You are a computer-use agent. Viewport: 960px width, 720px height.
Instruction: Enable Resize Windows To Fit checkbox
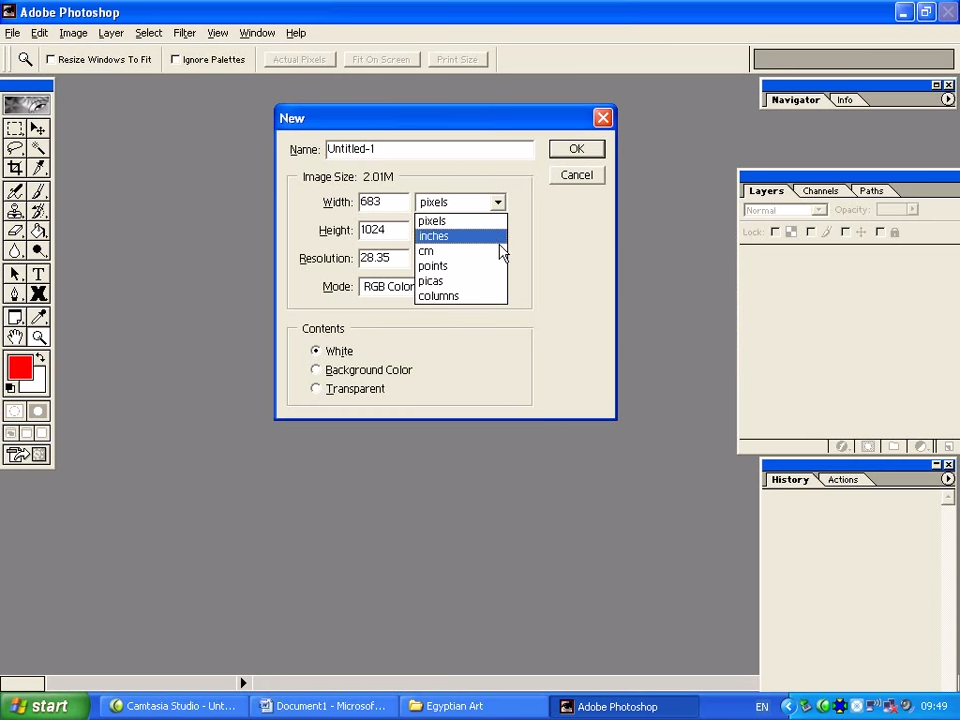click(51, 59)
